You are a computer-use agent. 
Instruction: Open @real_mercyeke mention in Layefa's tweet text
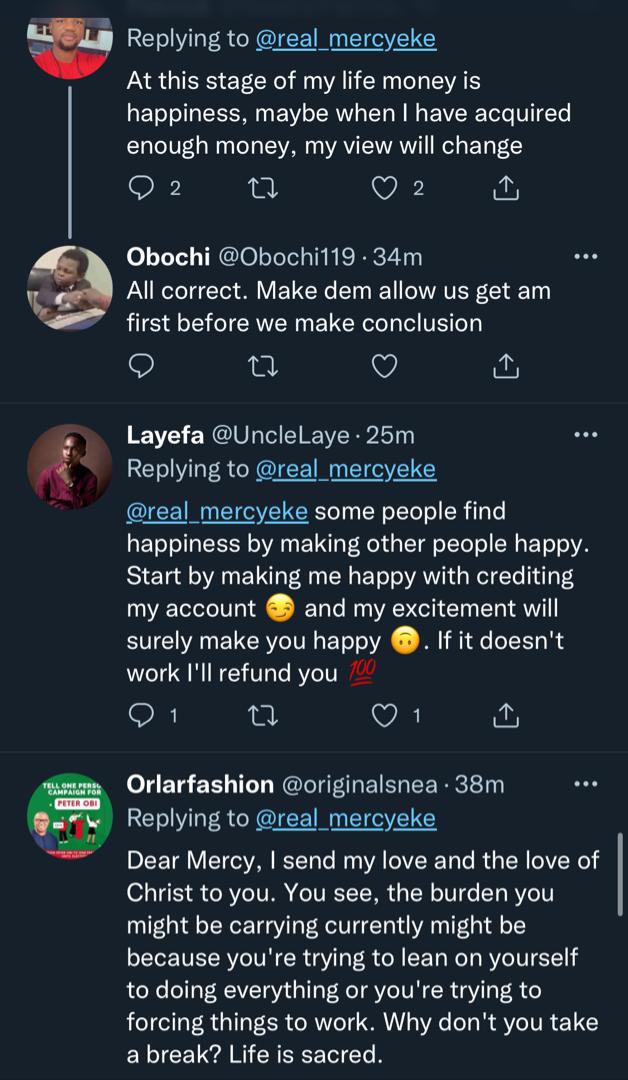pyautogui.click(x=217, y=512)
